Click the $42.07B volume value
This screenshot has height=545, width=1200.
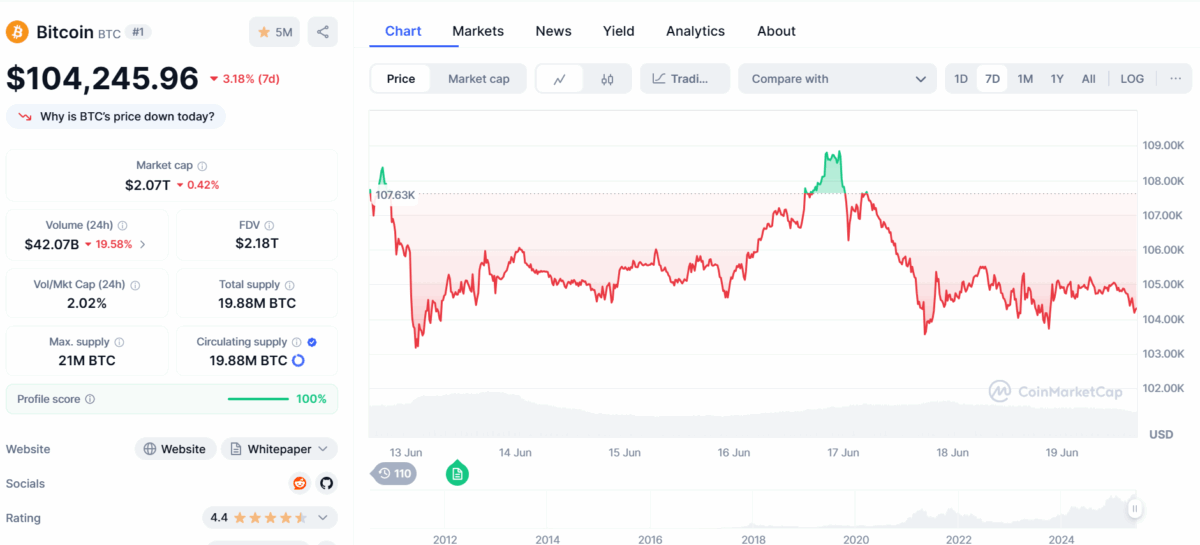(x=52, y=244)
